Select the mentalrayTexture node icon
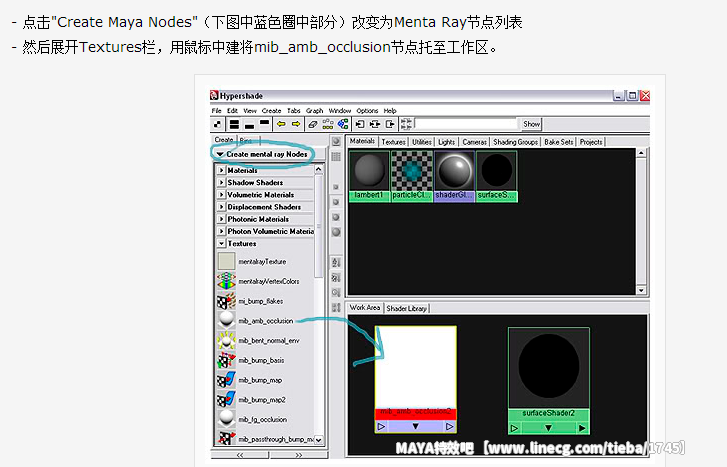The height and width of the screenshot is (467, 727). pos(226,261)
